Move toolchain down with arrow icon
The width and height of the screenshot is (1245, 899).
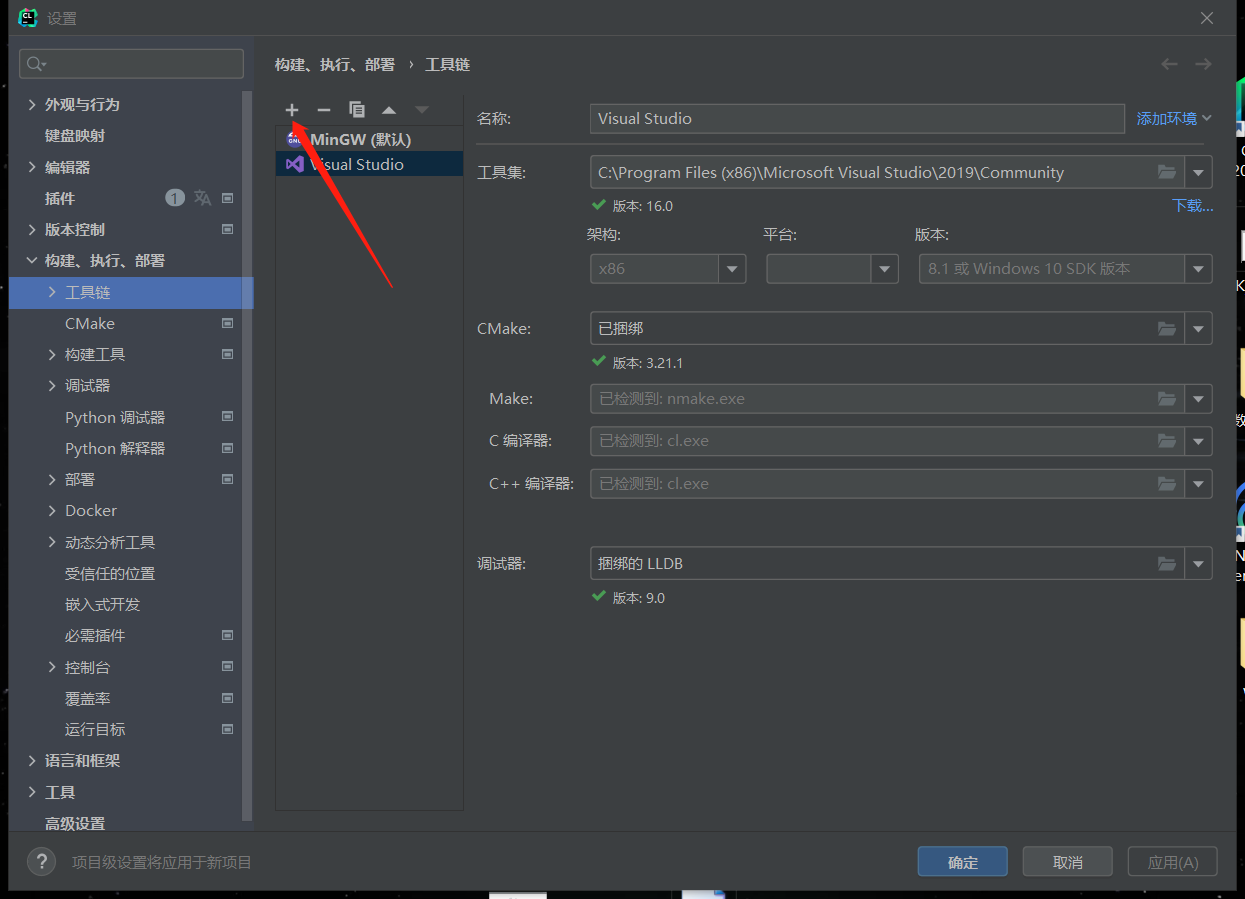pos(422,110)
